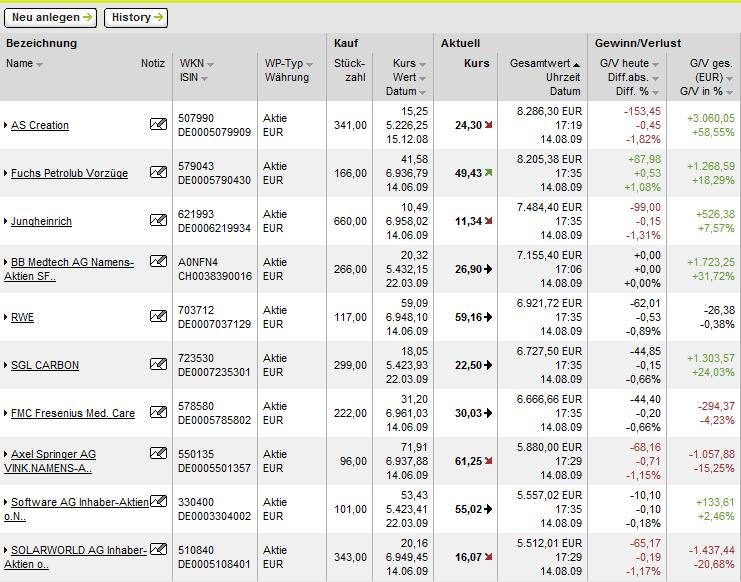Click the red down arrow next to 16,07

tap(489, 557)
